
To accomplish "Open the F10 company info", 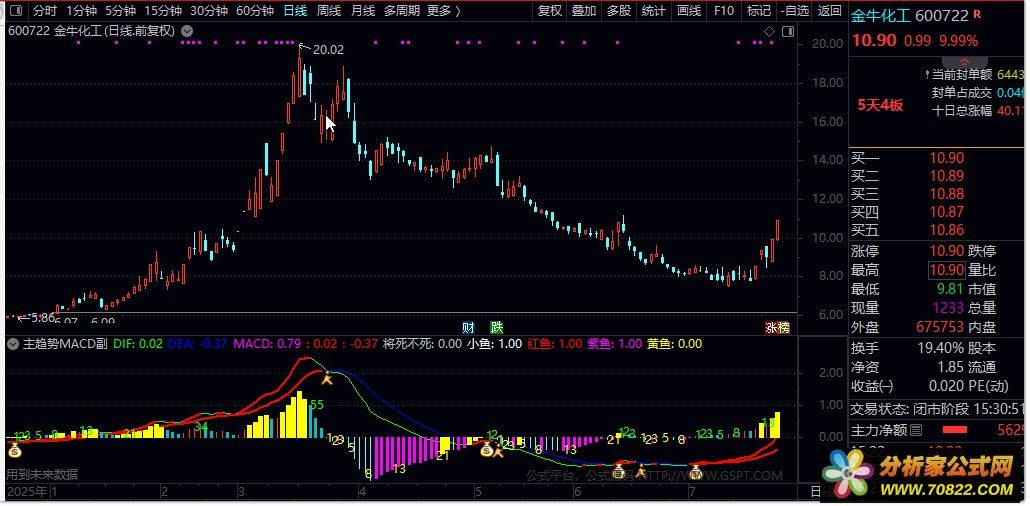I will click(723, 11).
